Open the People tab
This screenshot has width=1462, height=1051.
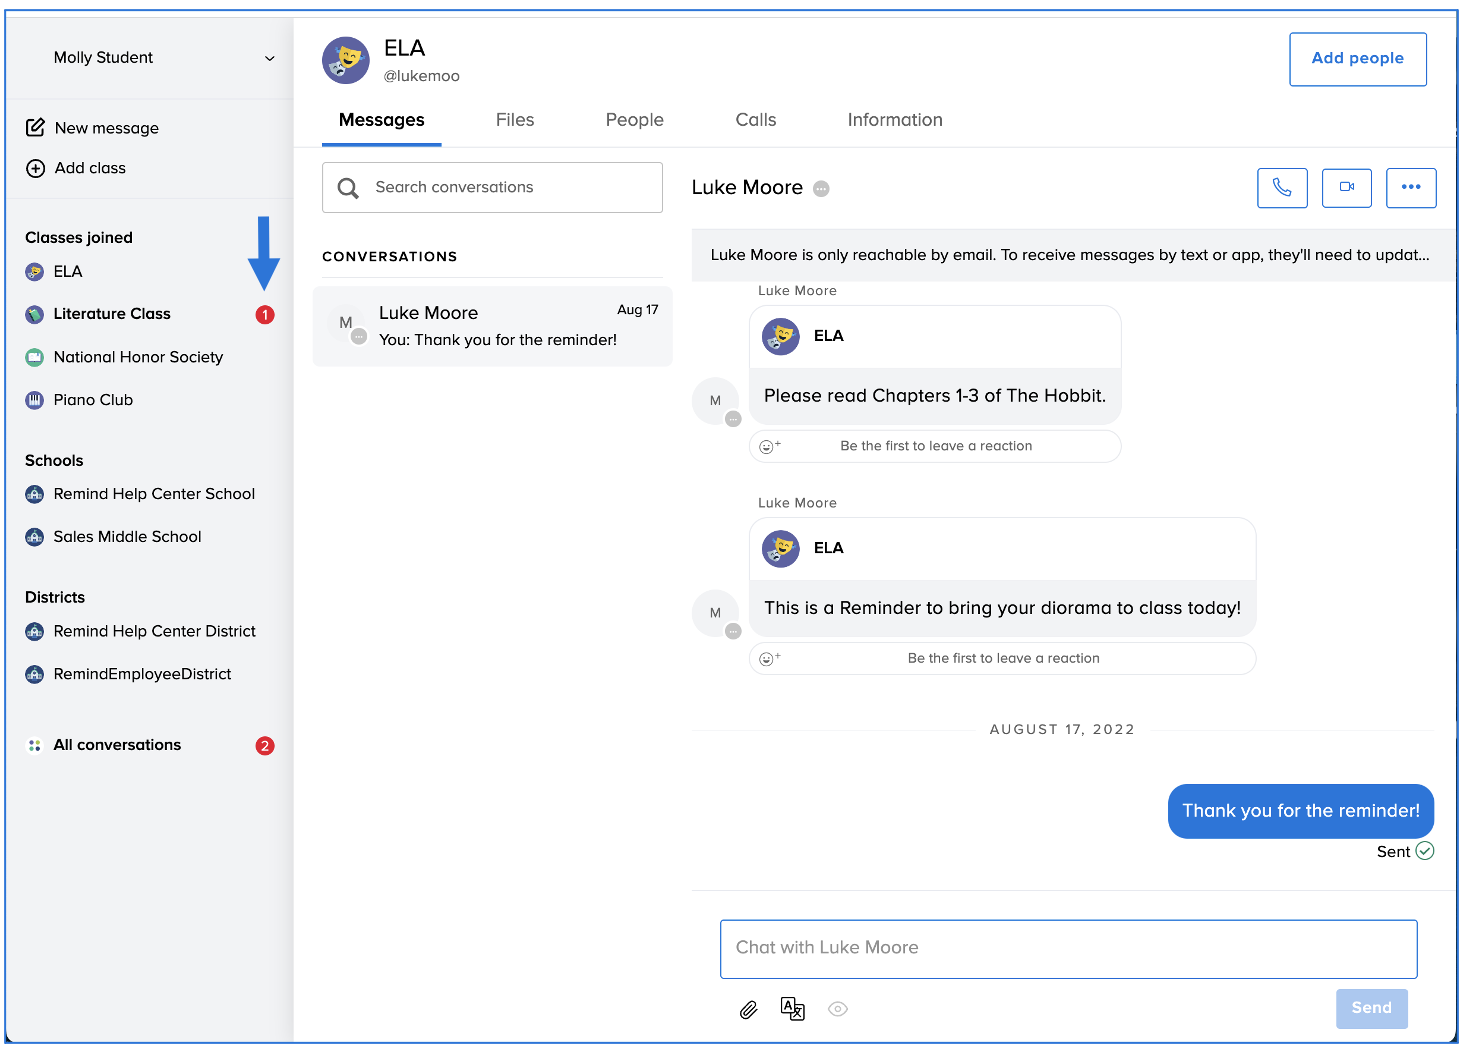634,120
